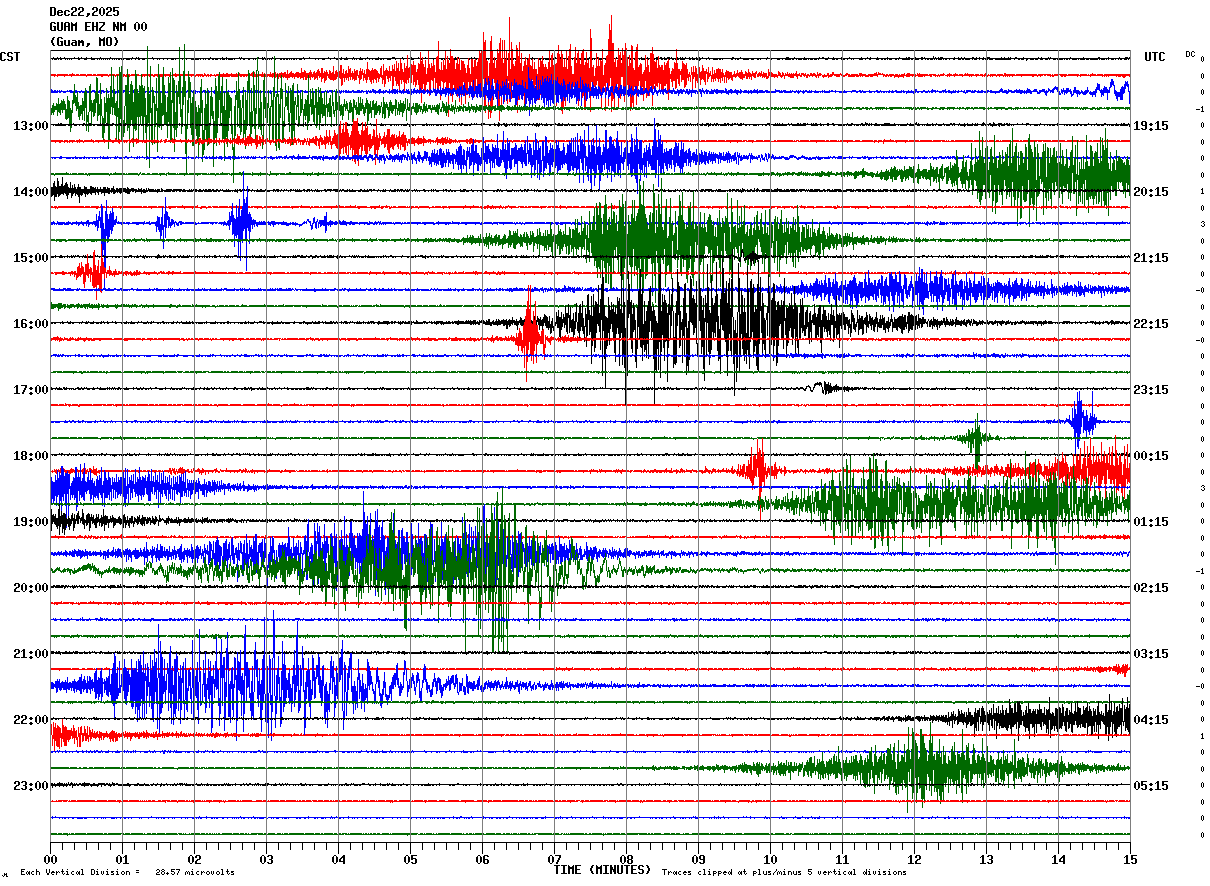Click the 02:15 UTC time label
Screen dimensions: 1210x886
pos(1151,588)
